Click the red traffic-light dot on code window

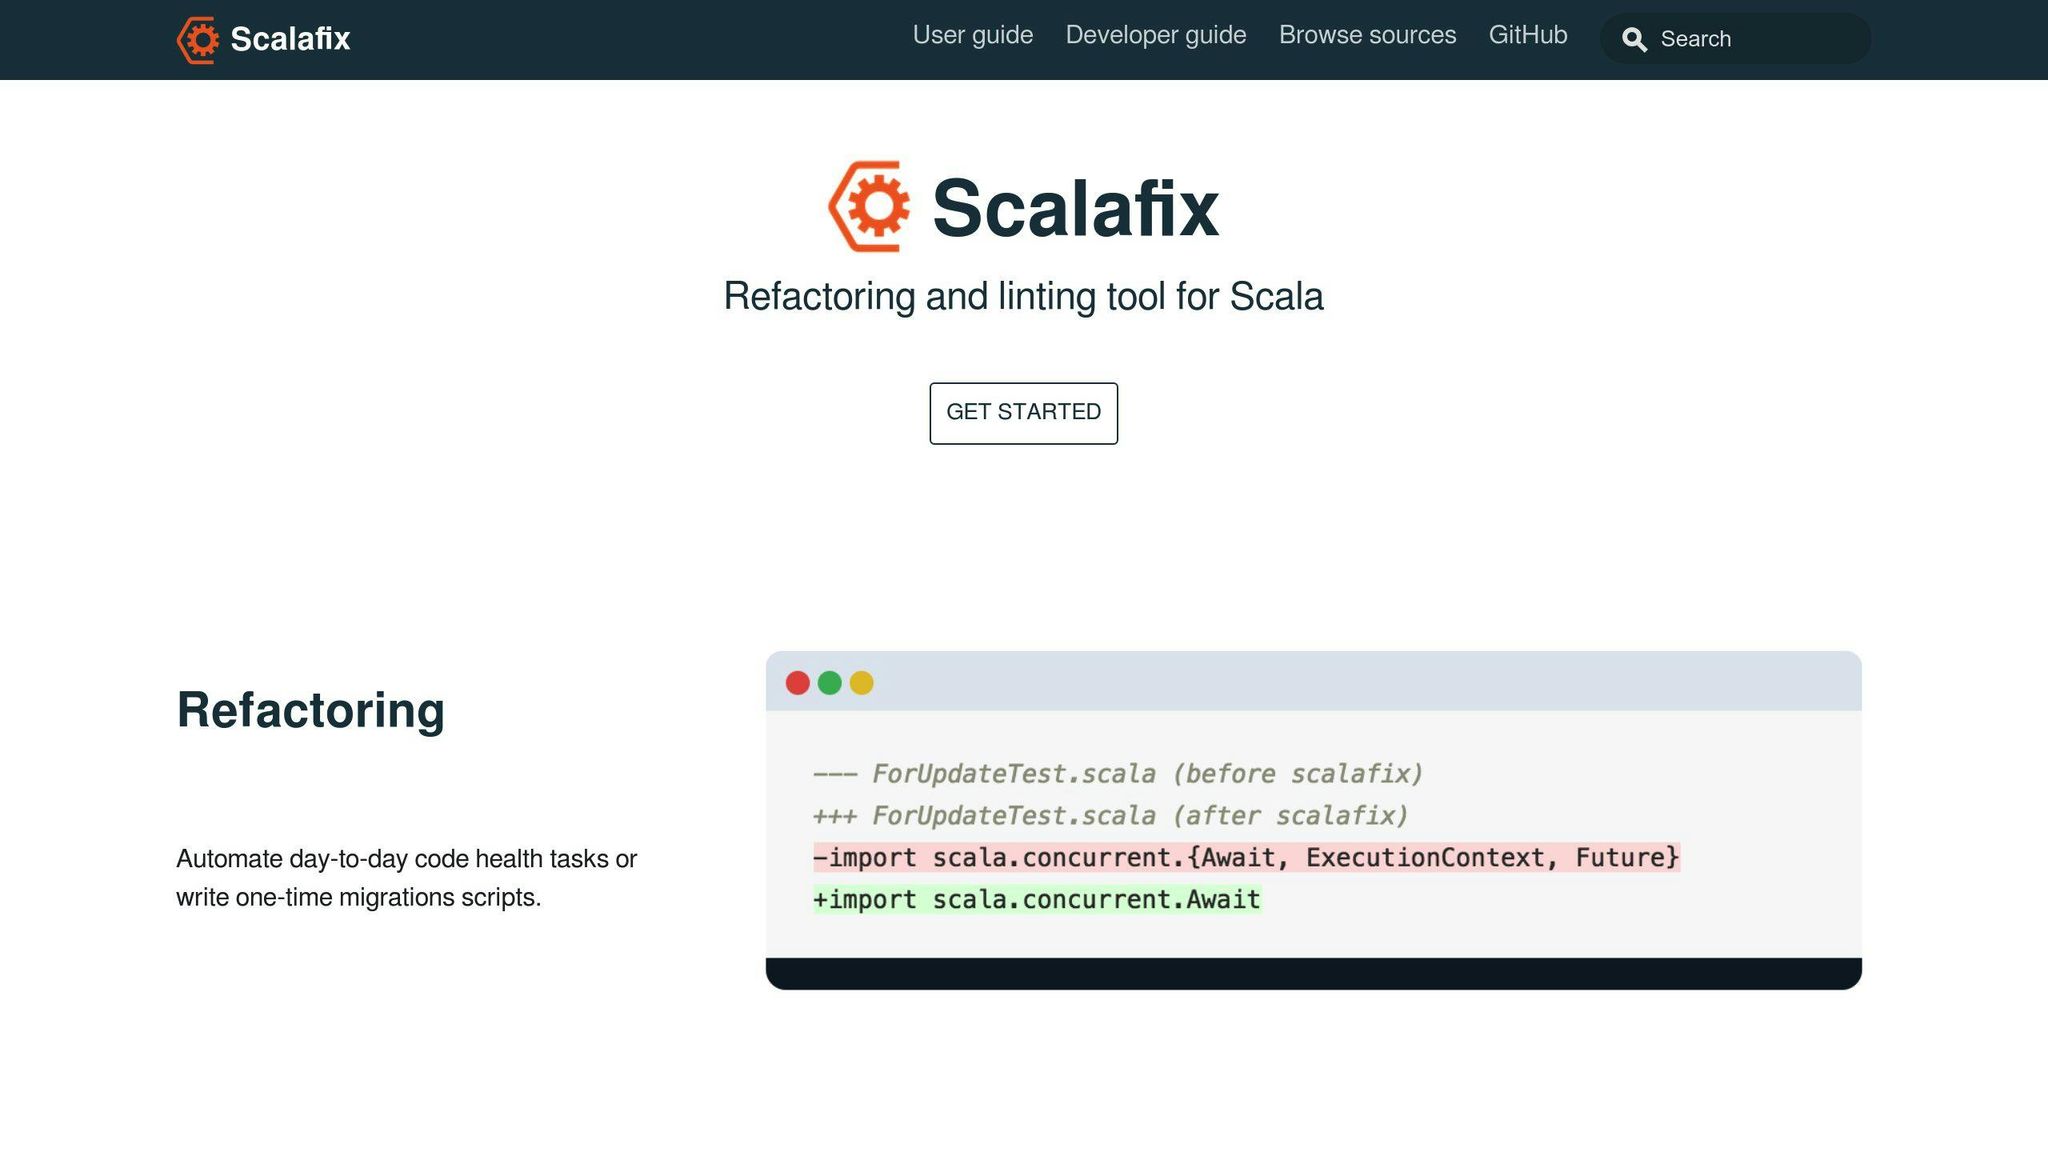click(x=797, y=682)
